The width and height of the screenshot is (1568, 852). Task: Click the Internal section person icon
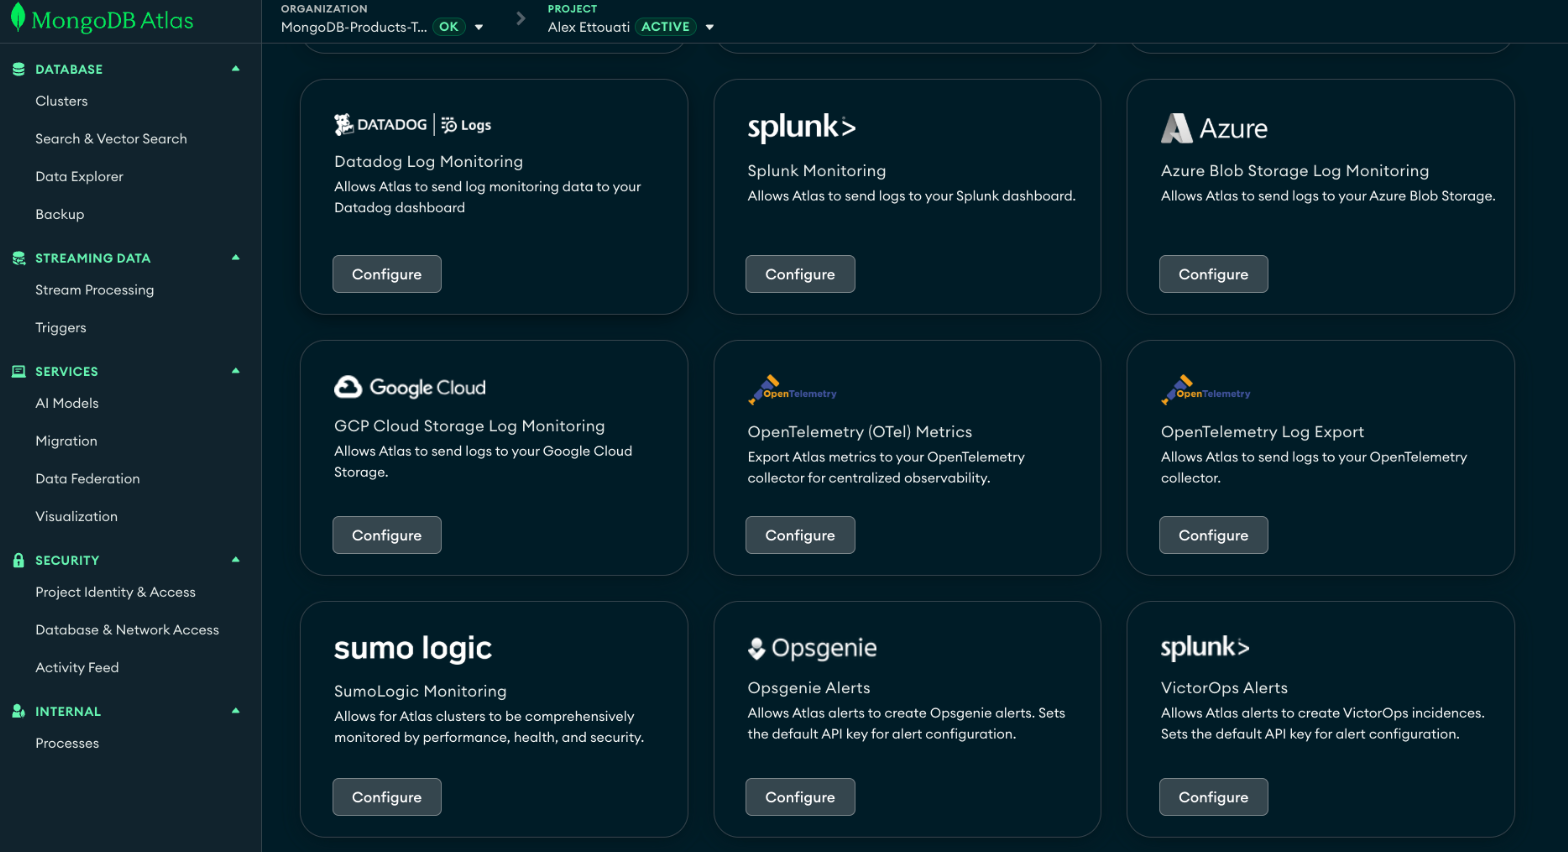point(18,711)
